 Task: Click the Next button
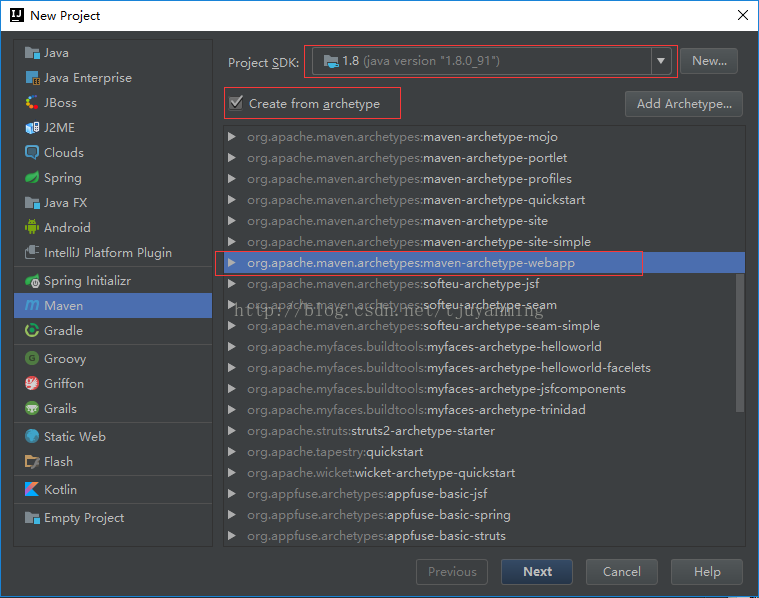537,572
